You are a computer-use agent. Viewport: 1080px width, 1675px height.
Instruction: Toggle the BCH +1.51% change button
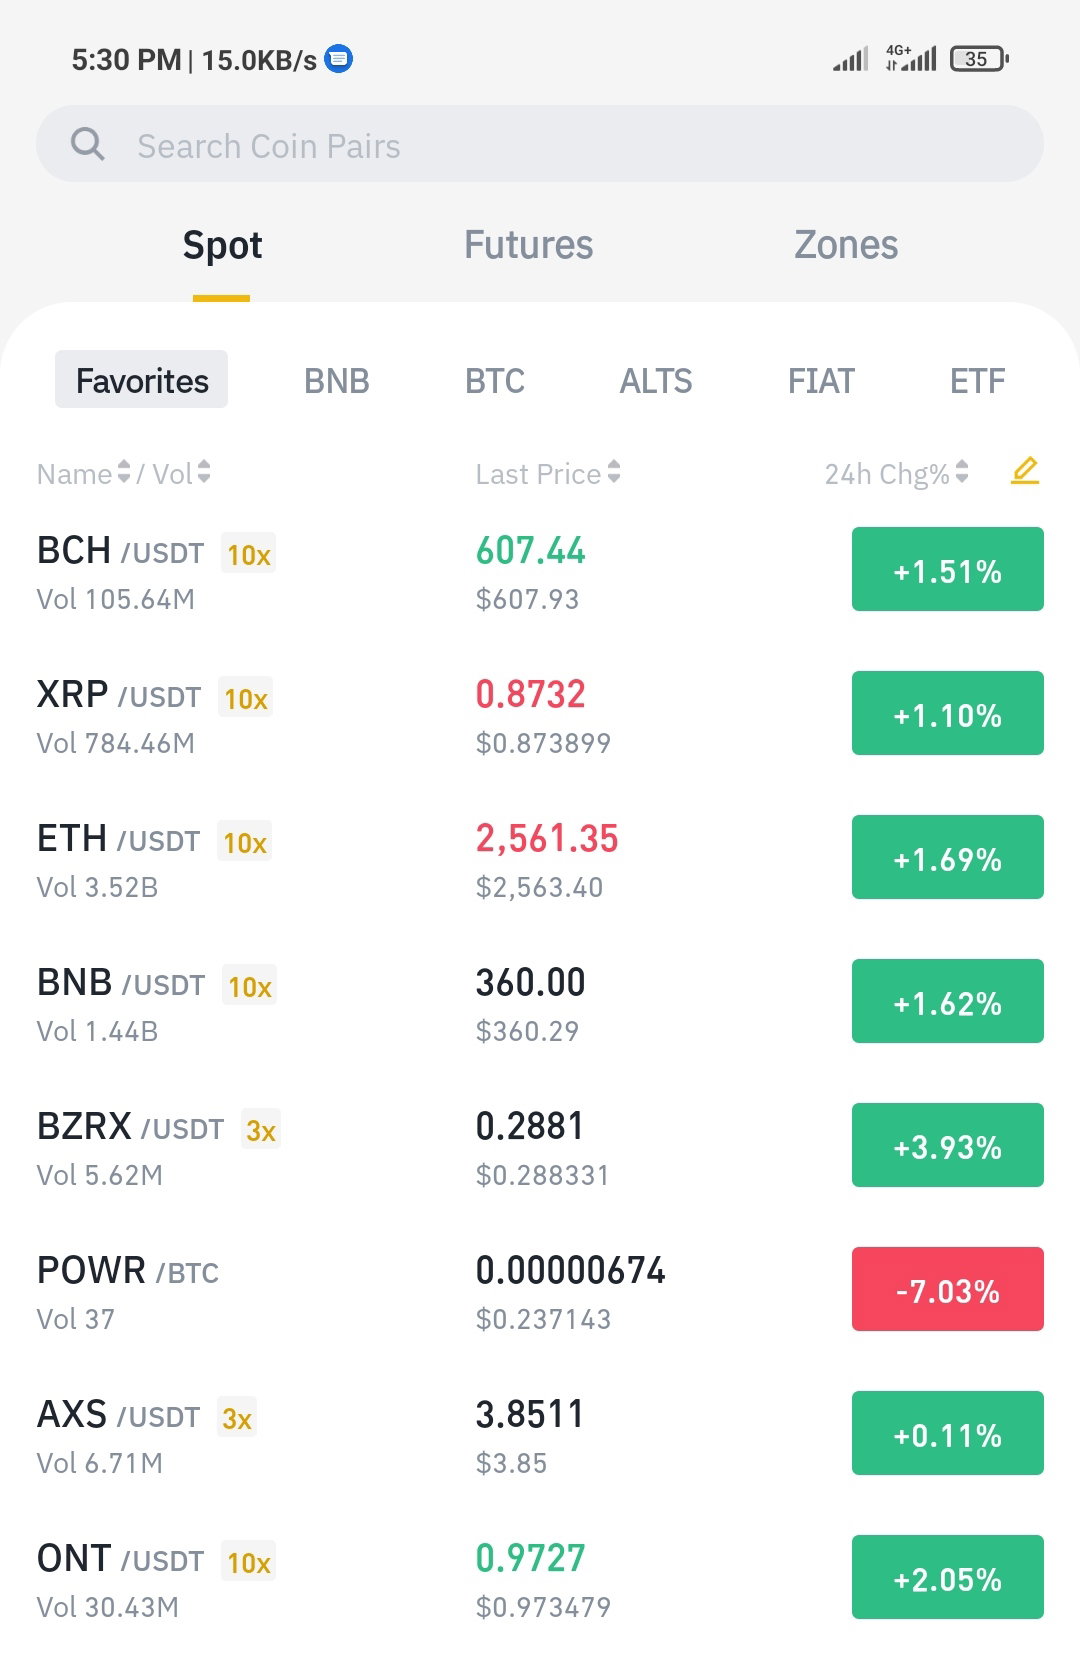[948, 569]
